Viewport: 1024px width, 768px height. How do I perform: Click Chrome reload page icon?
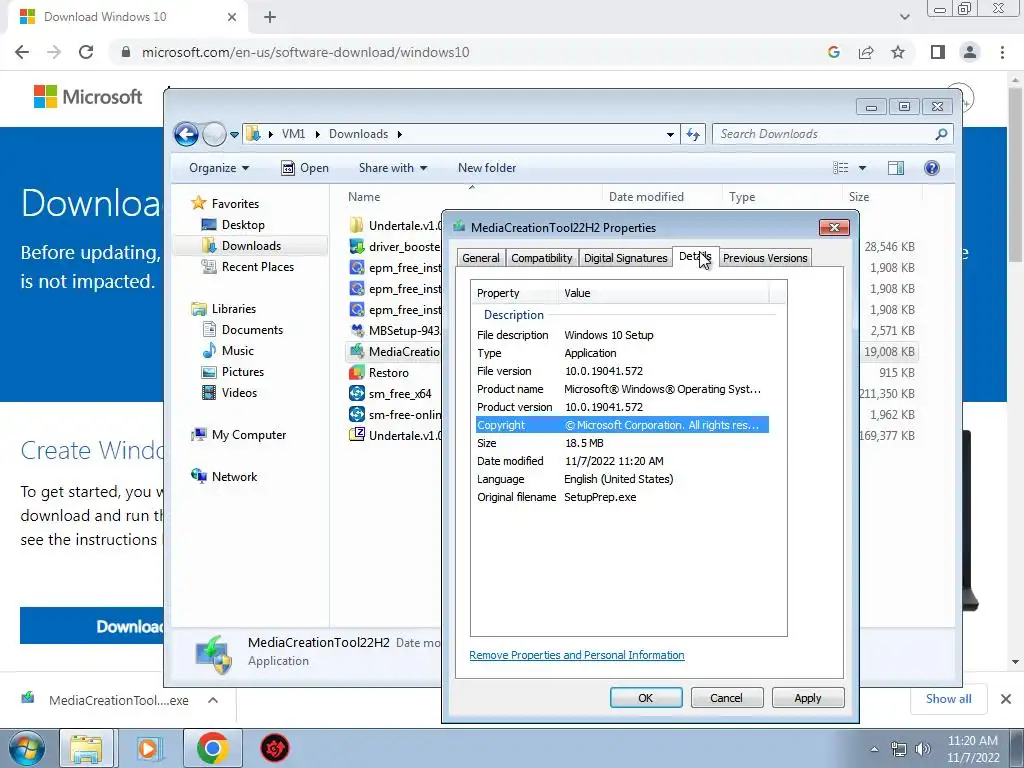(x=86, y=52)
